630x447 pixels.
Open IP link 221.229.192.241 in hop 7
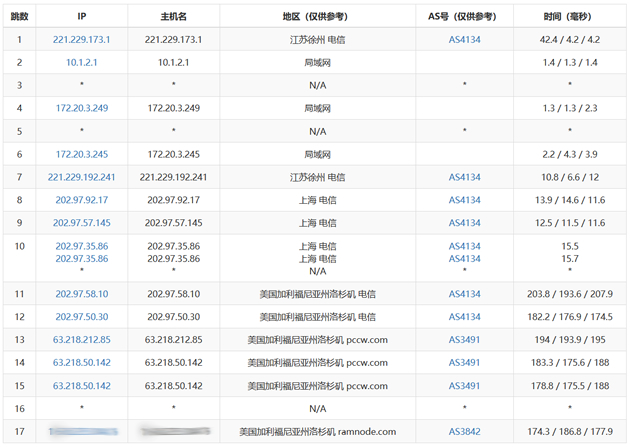coord(81,177)
